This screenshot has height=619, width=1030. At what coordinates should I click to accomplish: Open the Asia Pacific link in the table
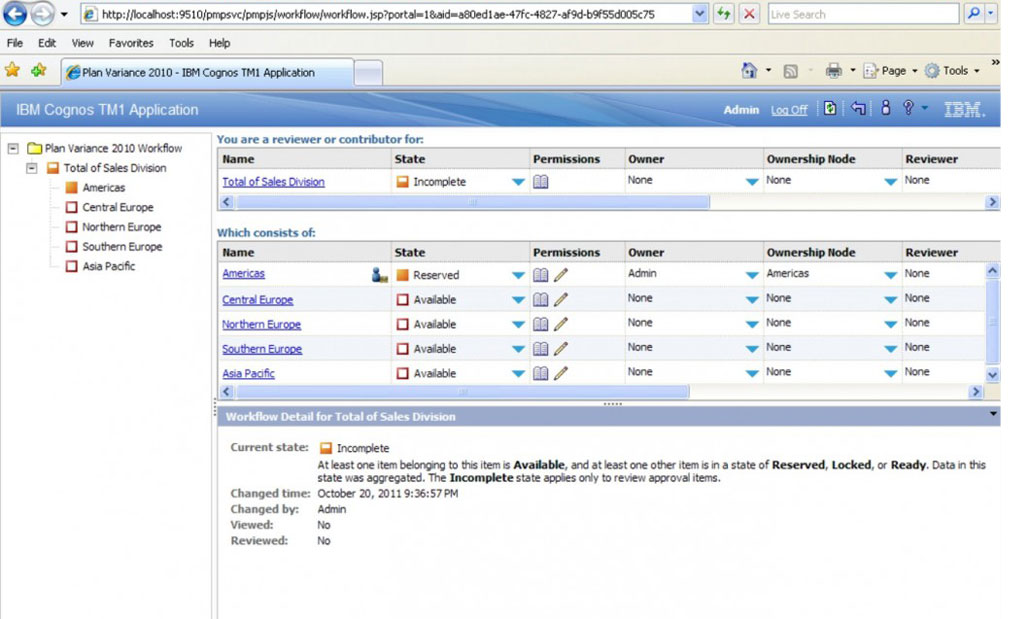[x=248, y=373]
